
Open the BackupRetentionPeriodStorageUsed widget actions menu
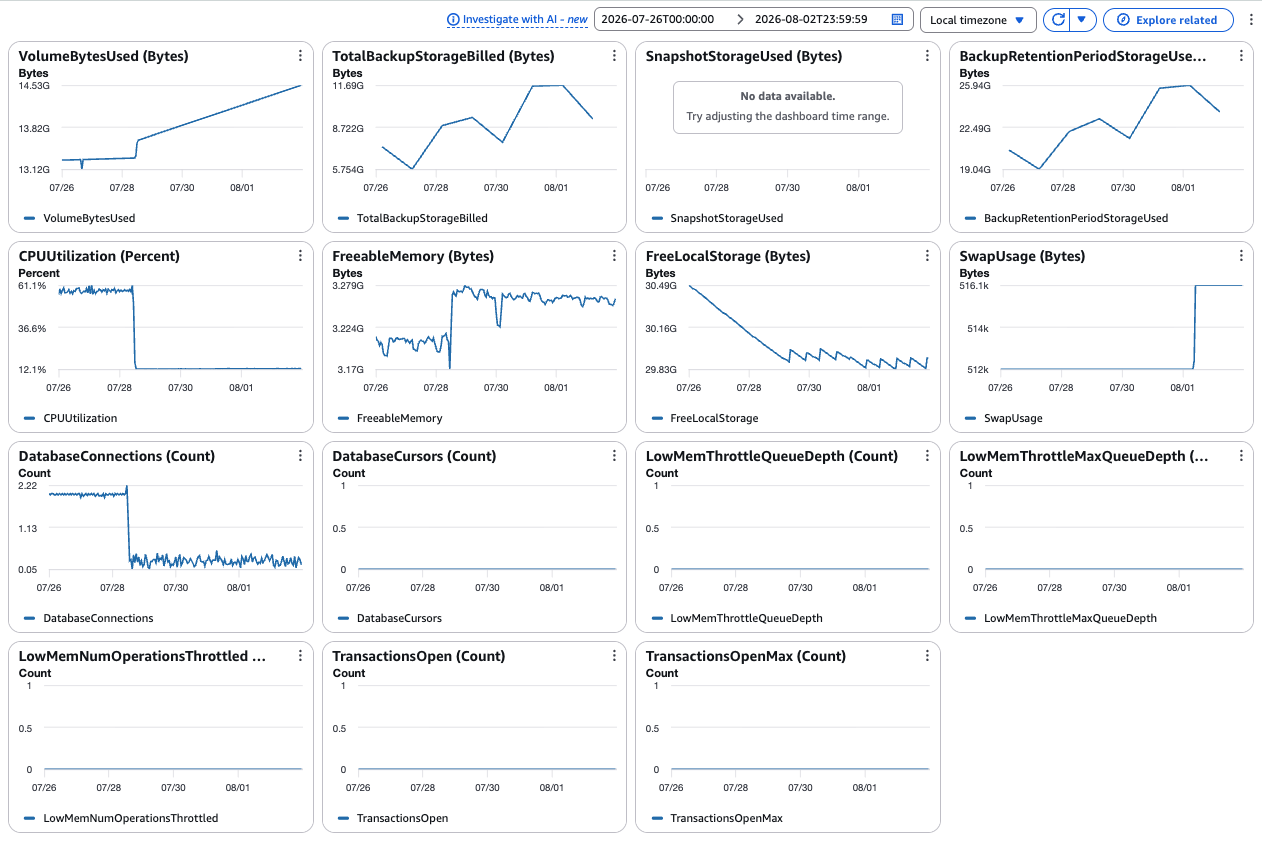point(1241,56)
